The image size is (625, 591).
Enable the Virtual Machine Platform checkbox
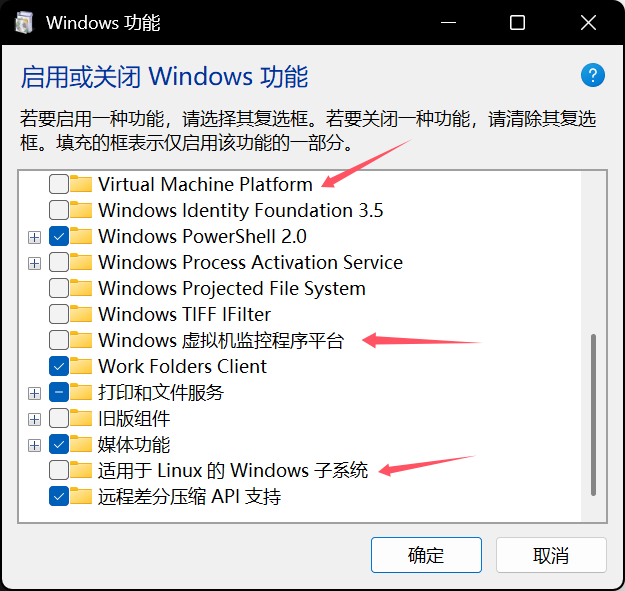59,184
